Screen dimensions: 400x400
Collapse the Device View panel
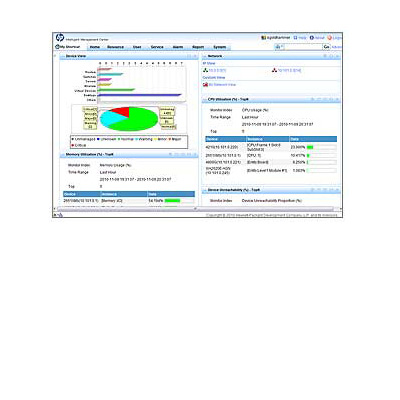click(x=62, y=56)
